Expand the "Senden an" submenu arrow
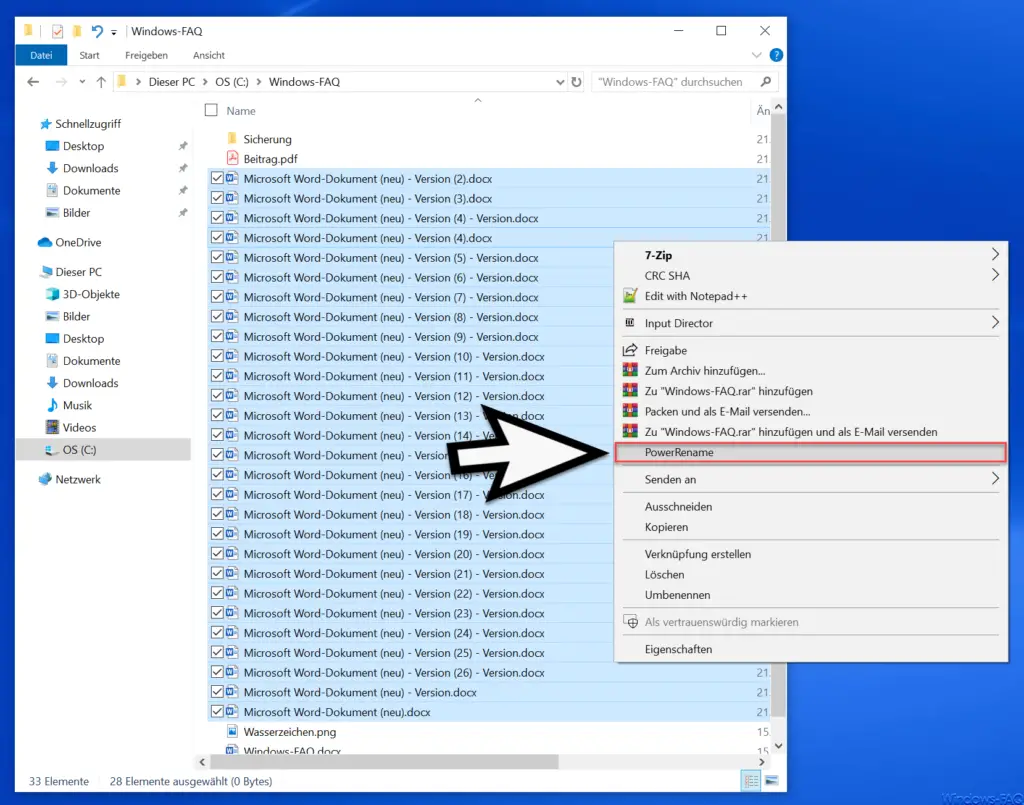The width and height of the screenshot is (1024, 805). pyautogui.click(x=995, y=479)
